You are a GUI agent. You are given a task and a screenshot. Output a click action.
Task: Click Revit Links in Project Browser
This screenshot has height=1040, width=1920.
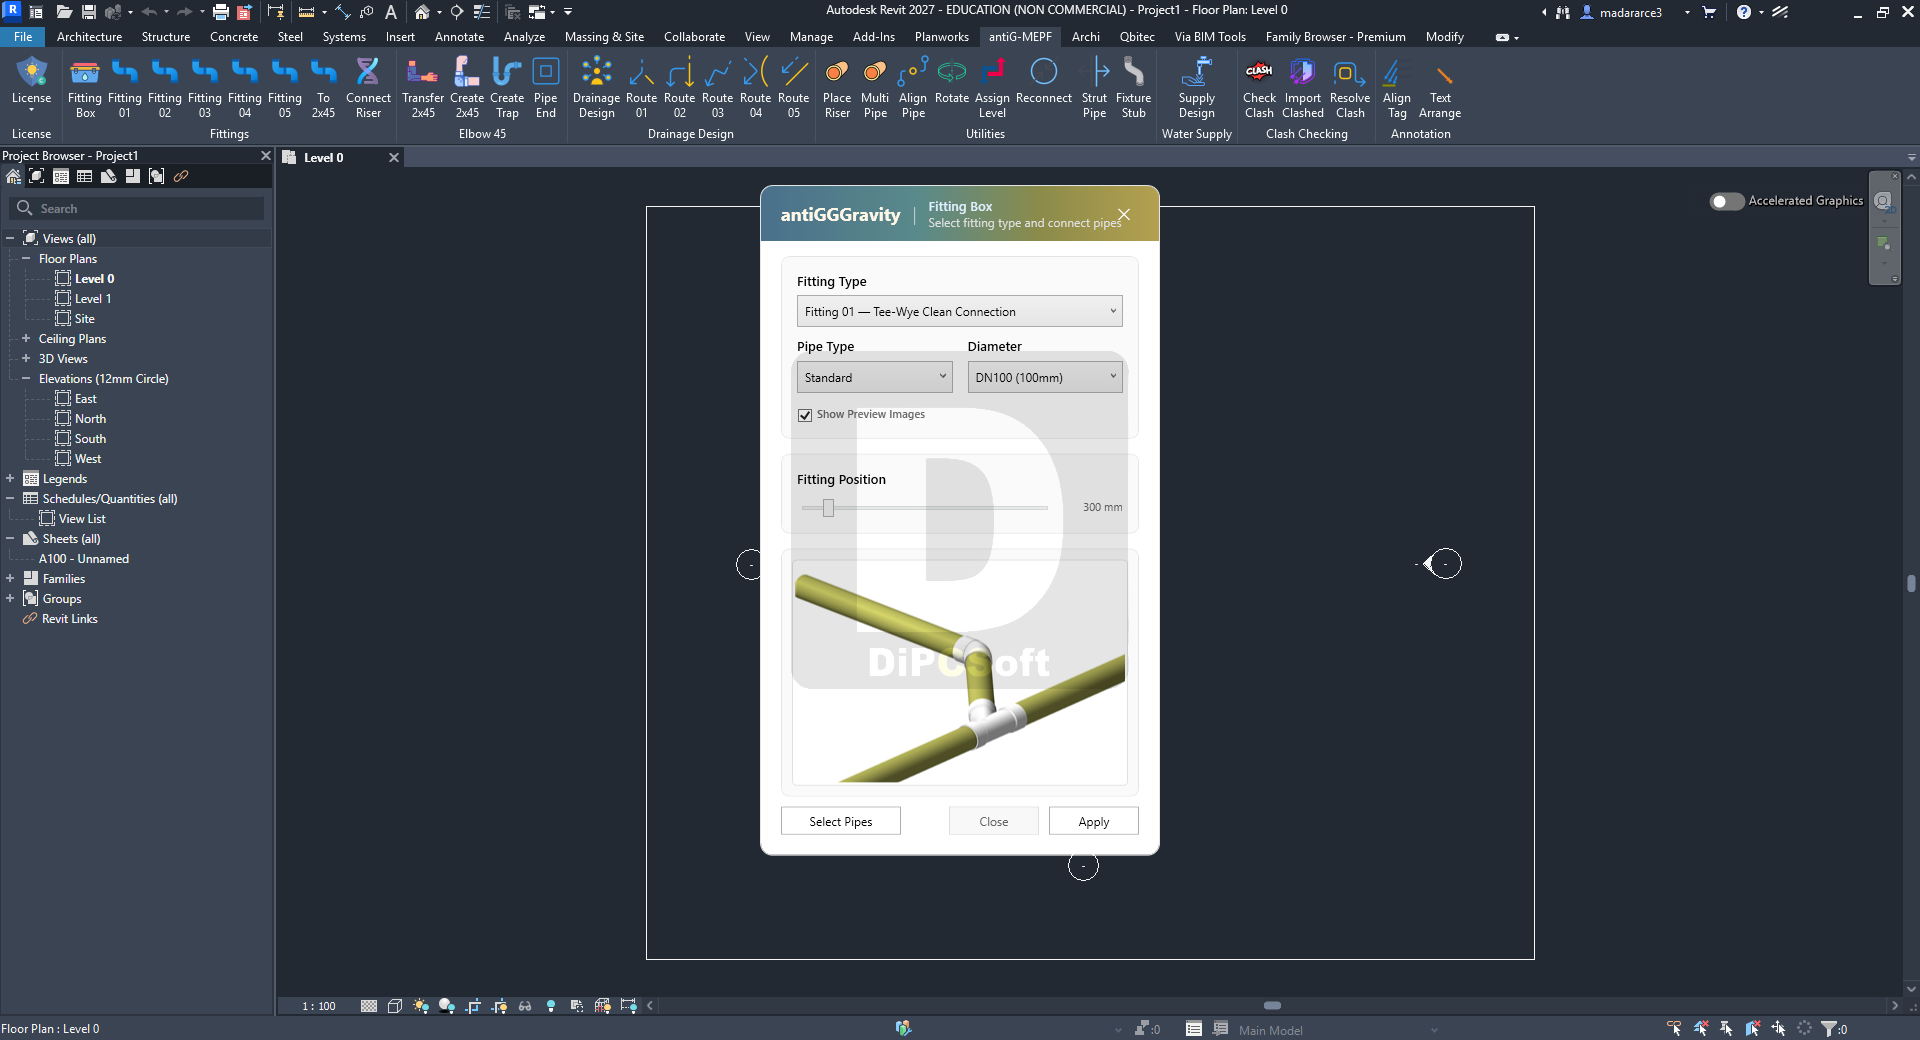[70, 618]
